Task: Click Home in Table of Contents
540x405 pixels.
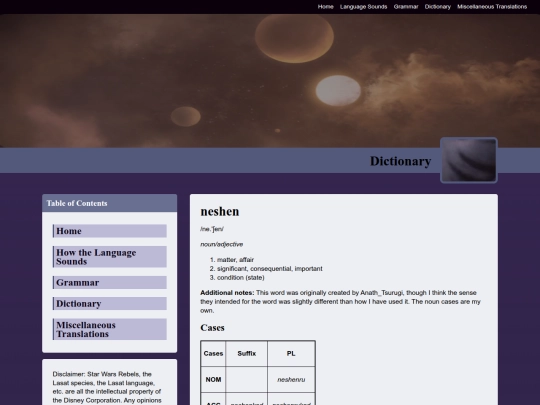Action: pyautogui.click(x=110, y=231)
